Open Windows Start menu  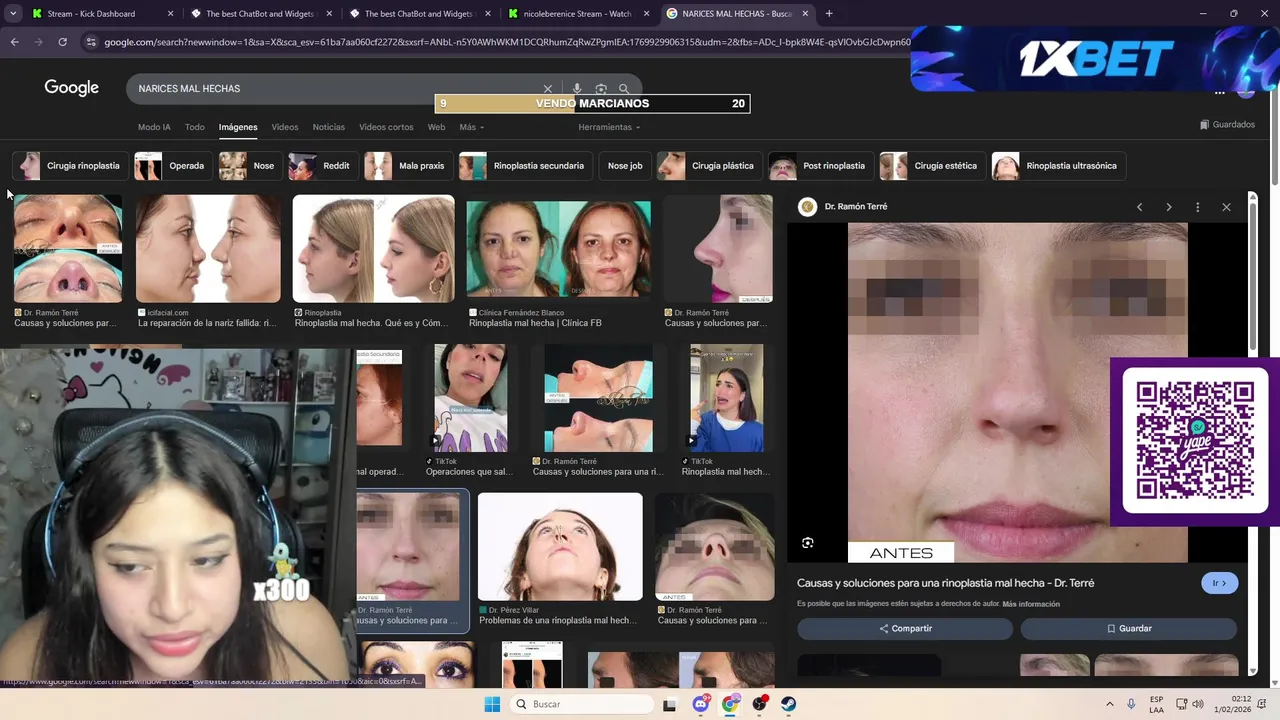(x=492, y=704)
